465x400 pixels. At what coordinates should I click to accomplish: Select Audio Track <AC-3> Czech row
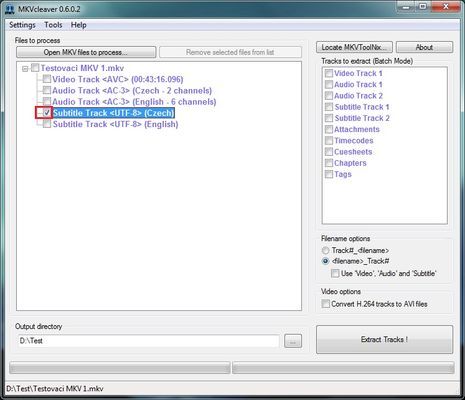[x=132, y=91]
